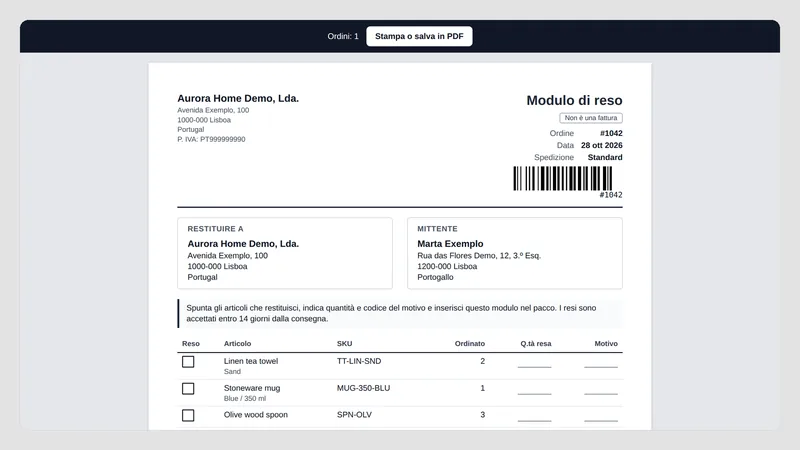Click the 'MITTENTE' label

437,229
